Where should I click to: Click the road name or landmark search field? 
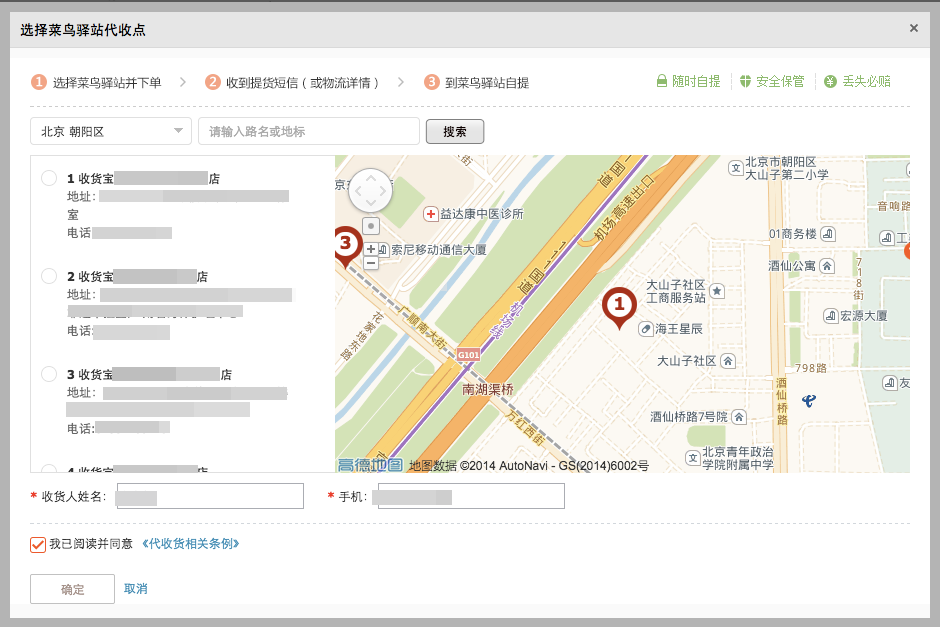309,131
